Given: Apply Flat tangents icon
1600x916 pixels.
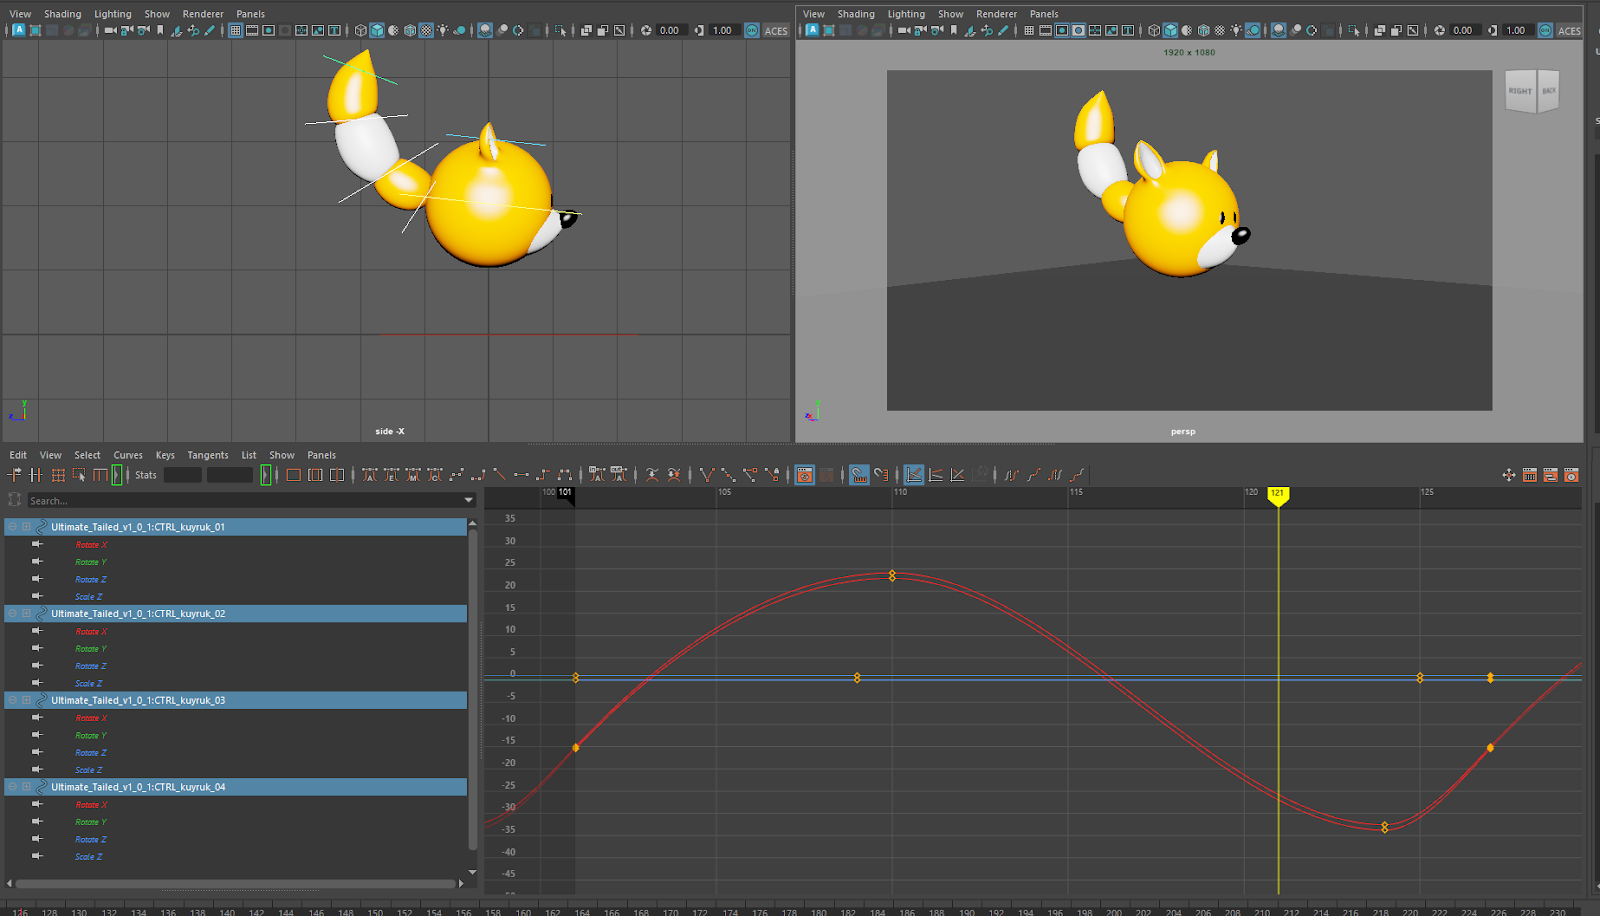Looking at the screenshot, I should (x=521, y=475).
